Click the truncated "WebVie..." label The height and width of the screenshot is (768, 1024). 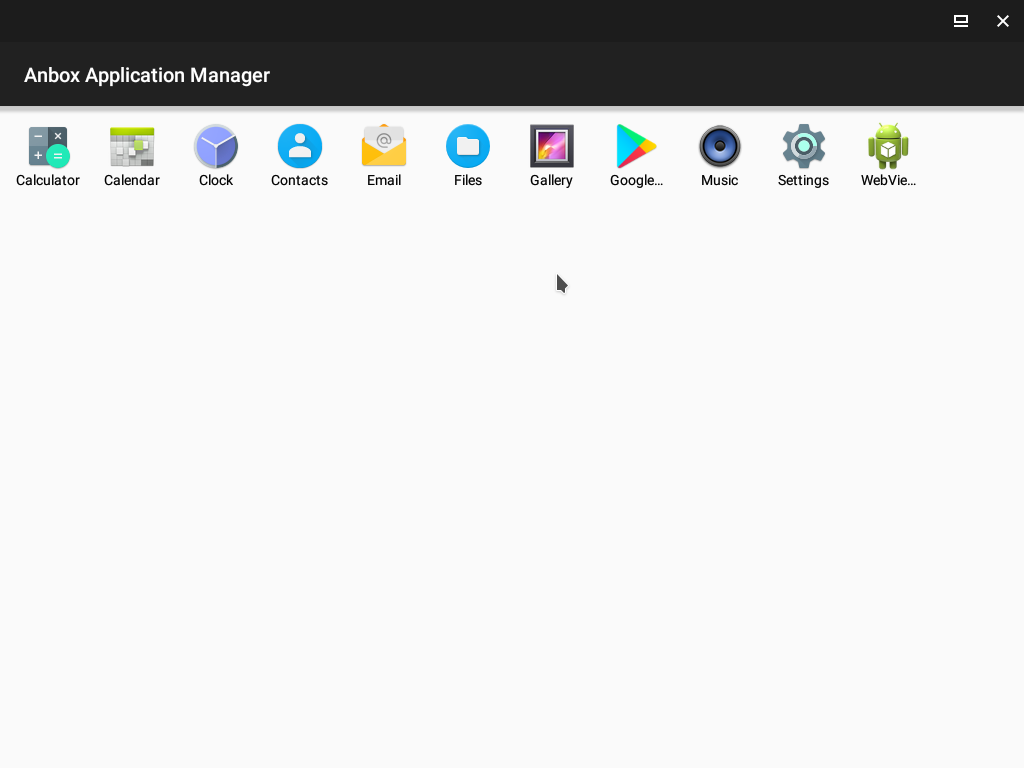click(888, 181)
